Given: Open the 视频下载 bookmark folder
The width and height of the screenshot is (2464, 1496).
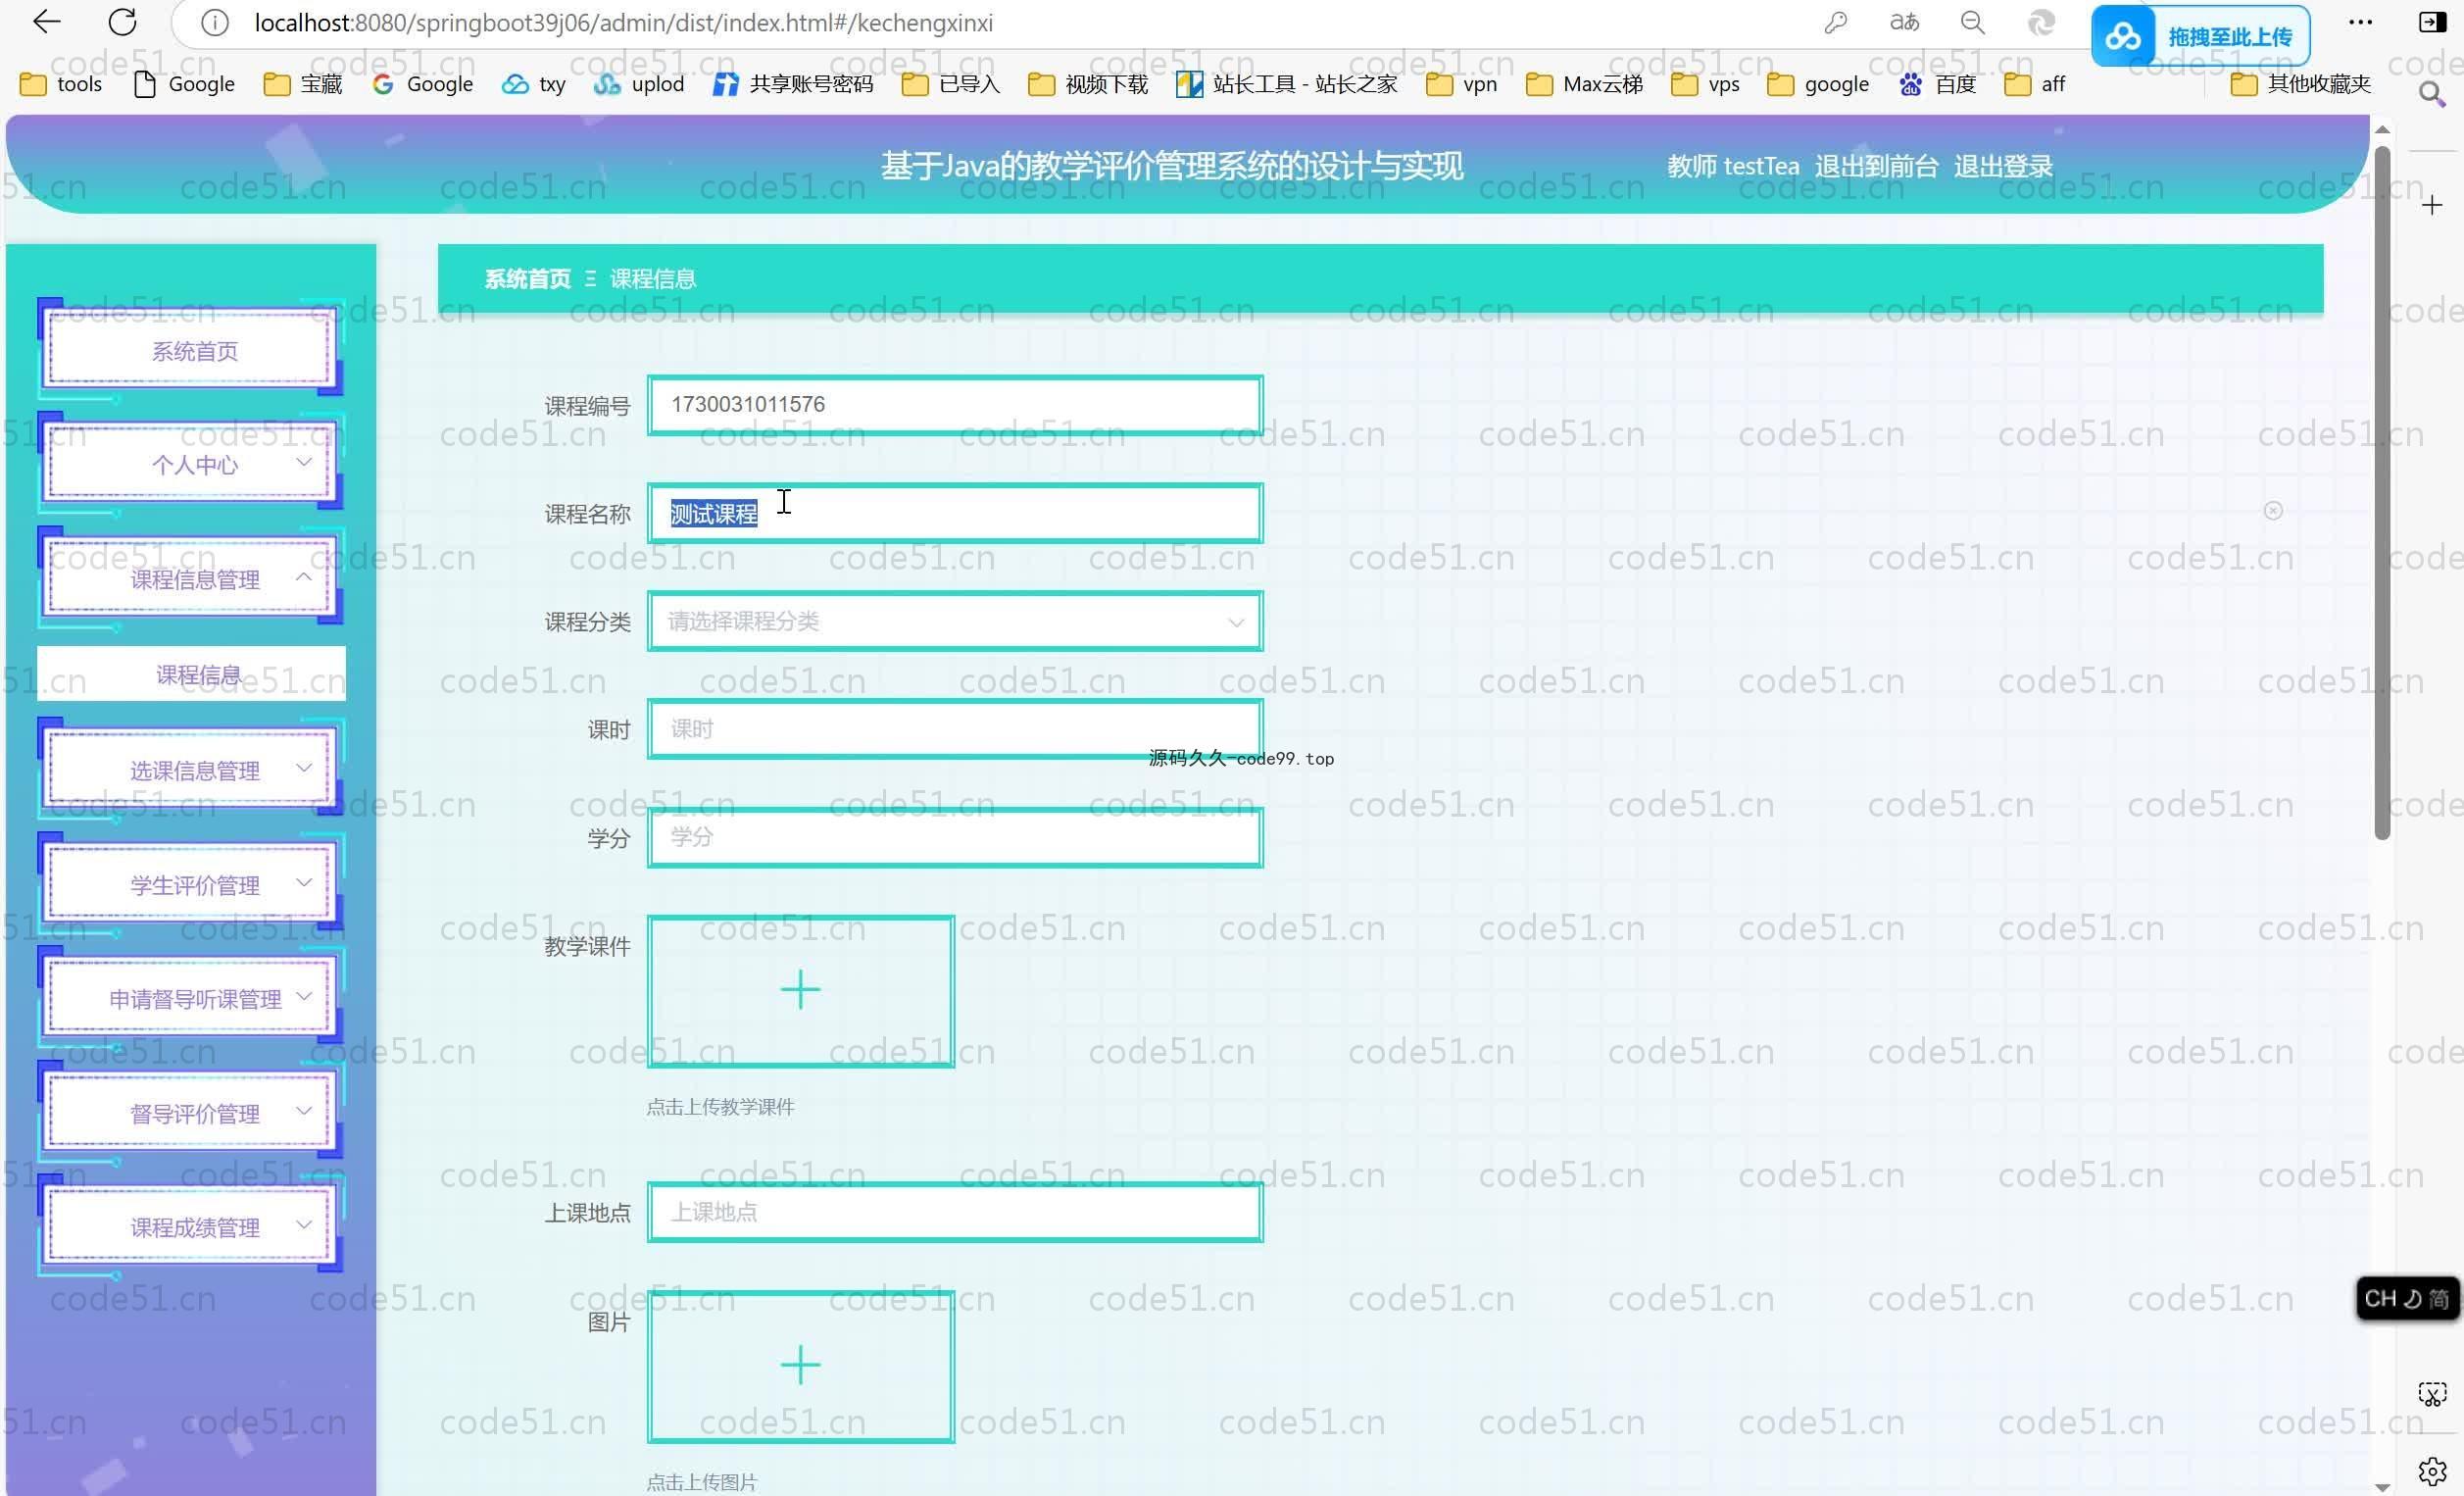Looking at the screenshot, I should pos(1088,84).
